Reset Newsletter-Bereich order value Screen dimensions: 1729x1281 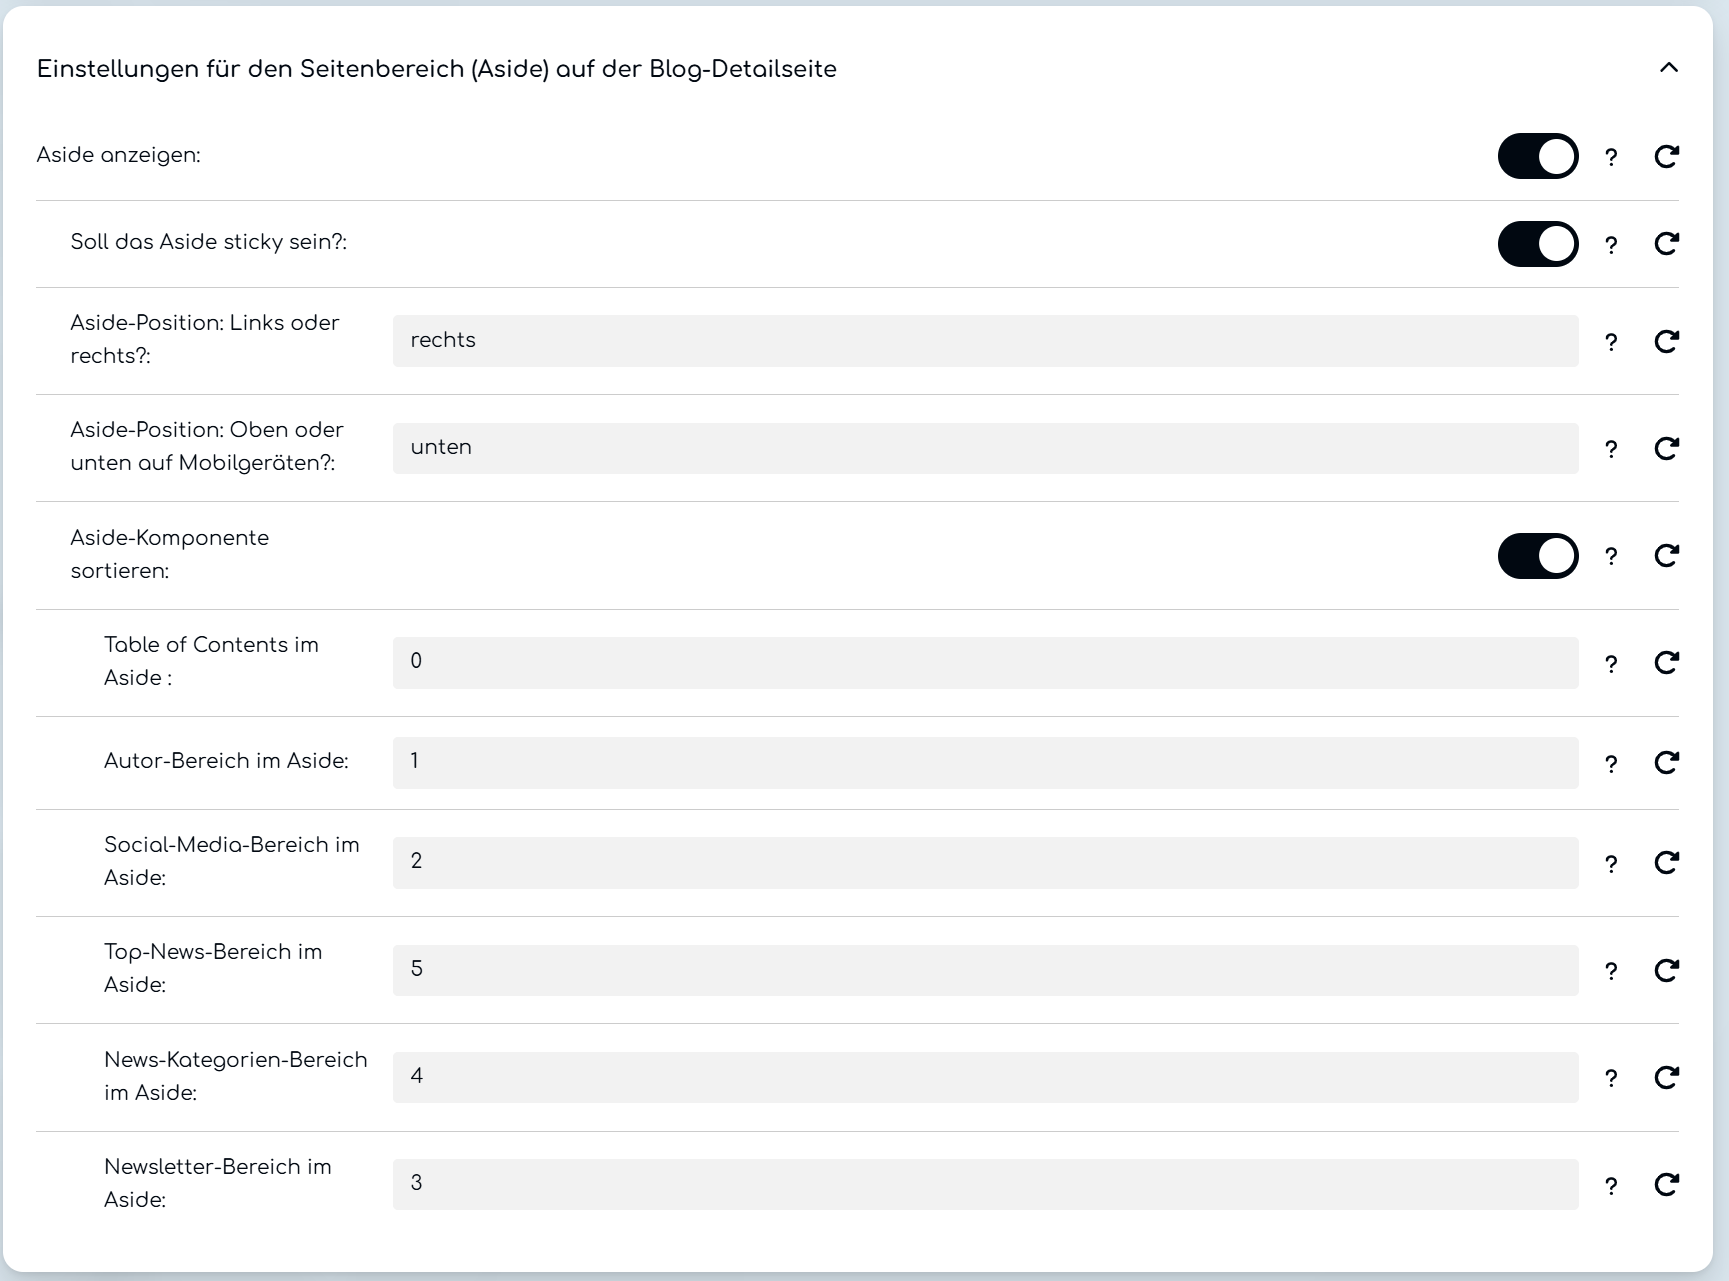1666,1184
